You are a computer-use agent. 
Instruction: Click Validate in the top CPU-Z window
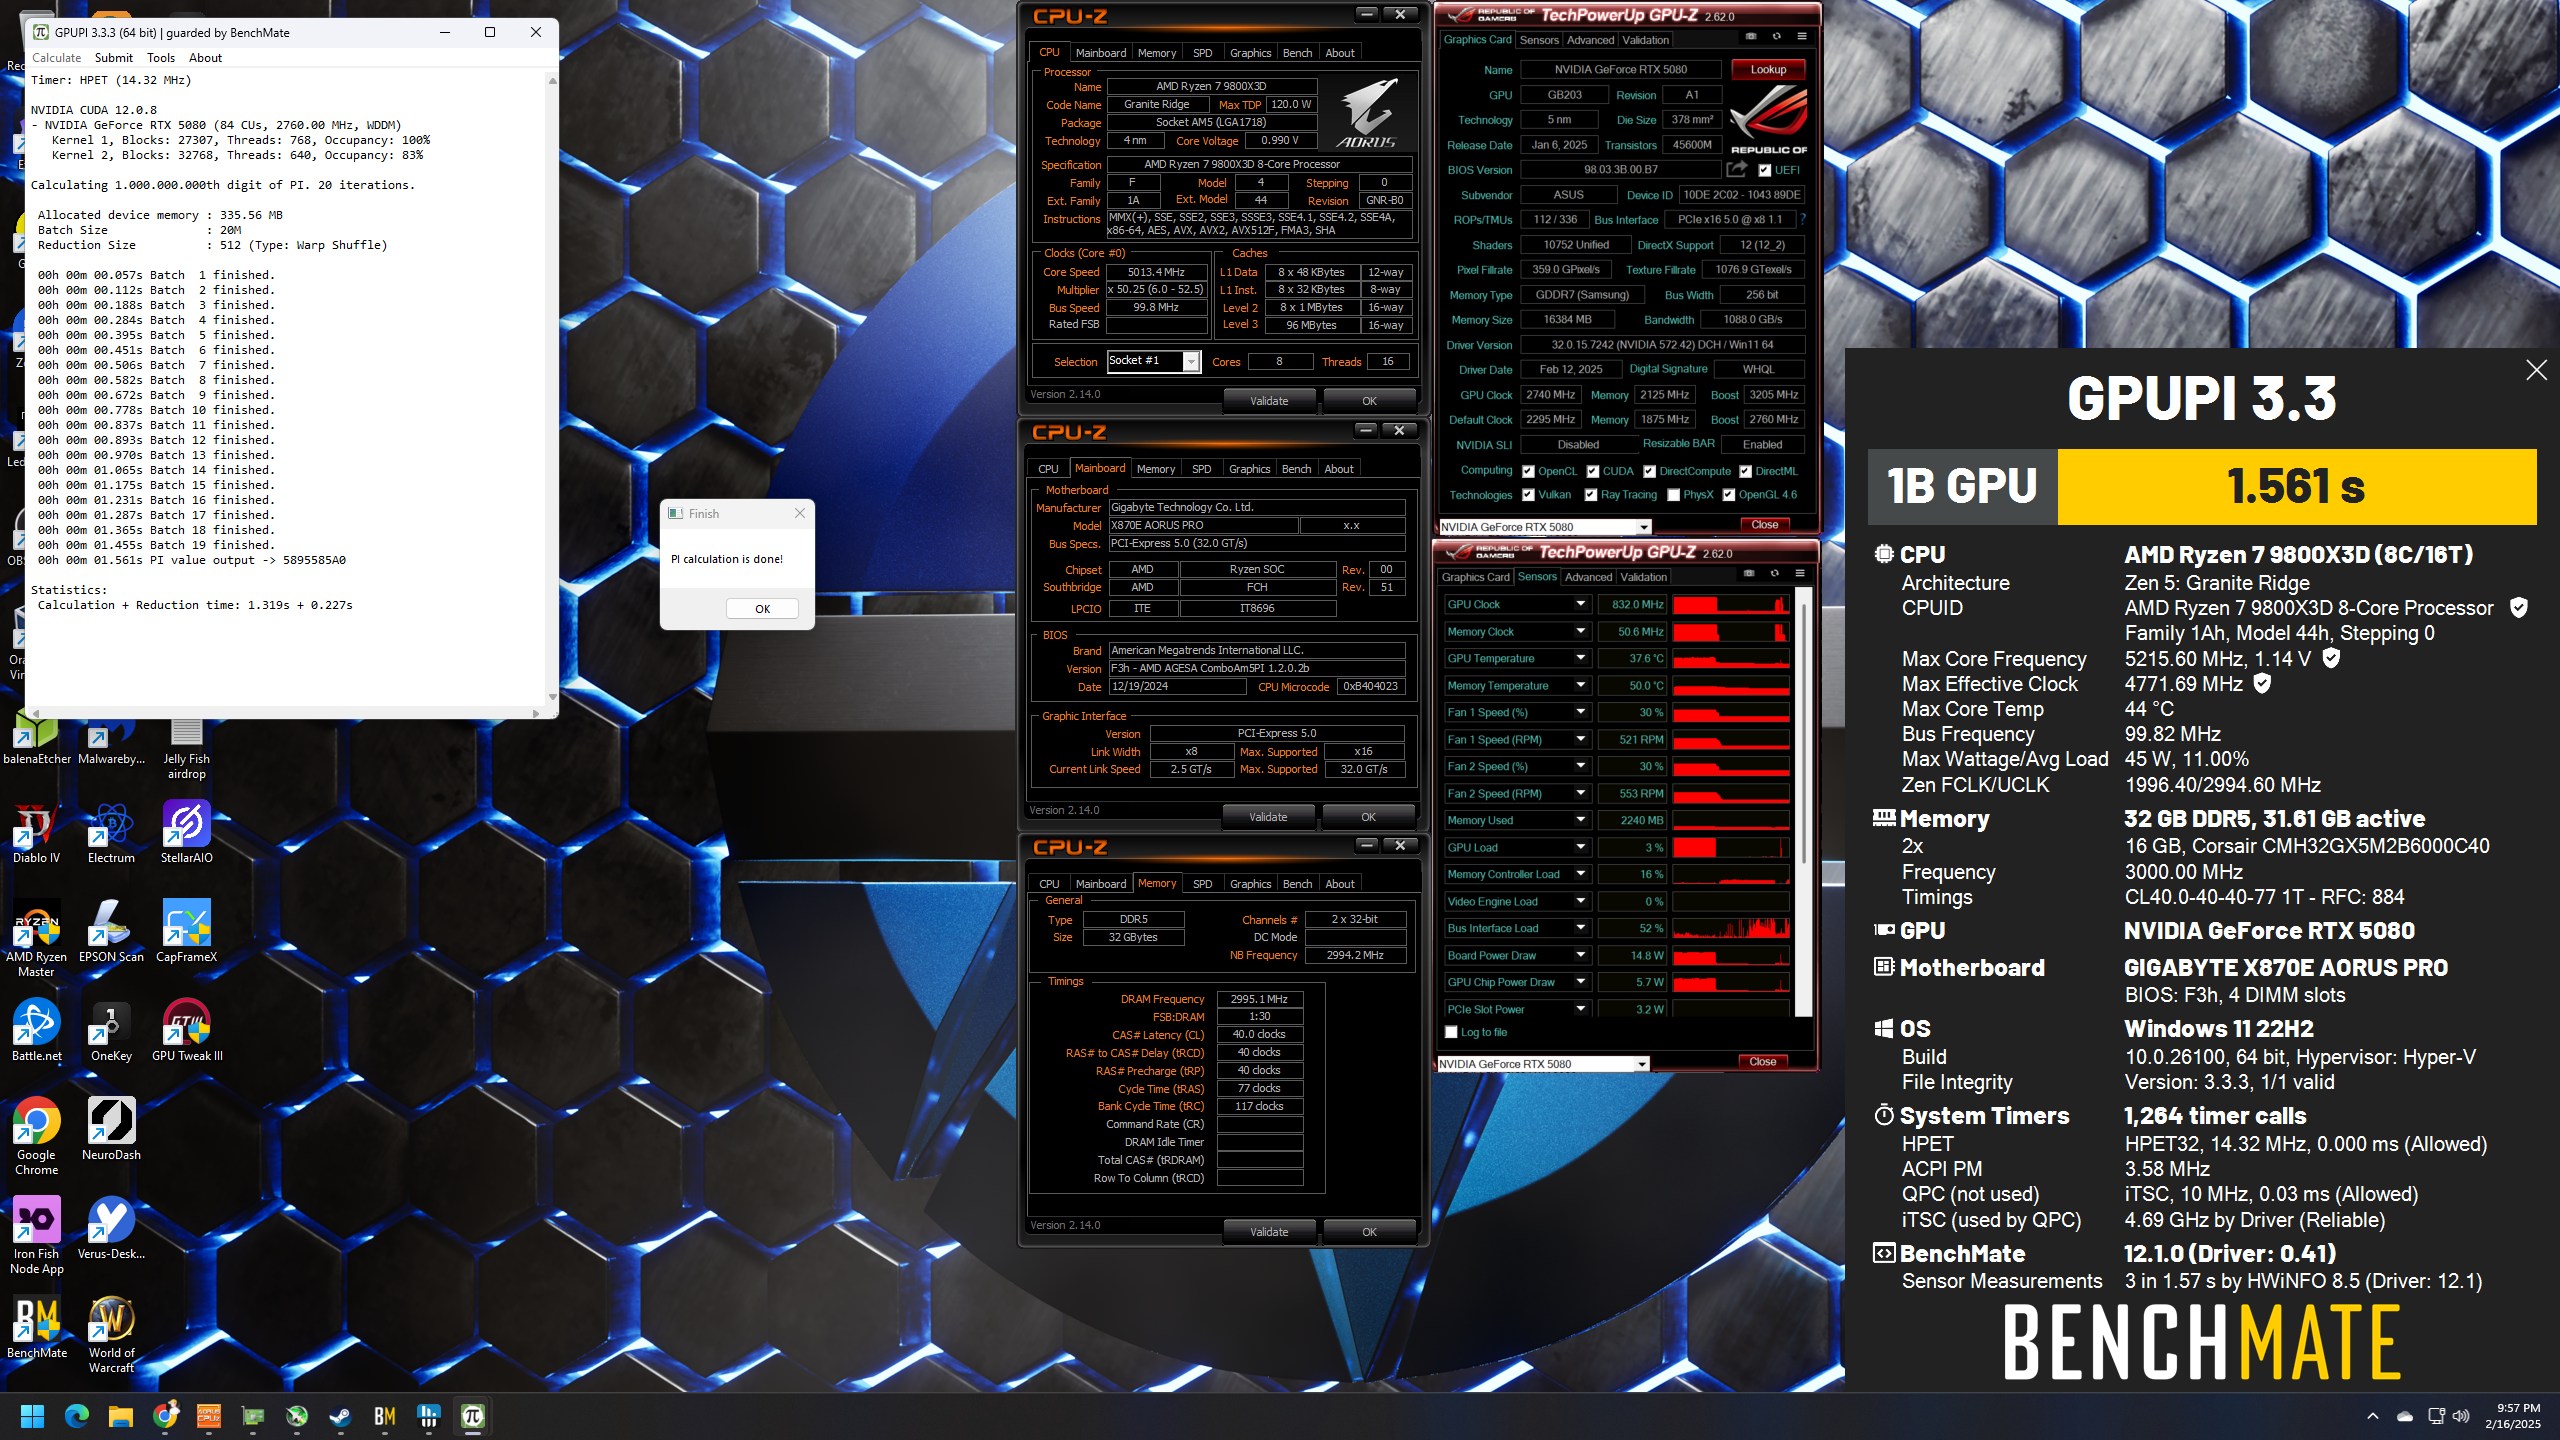(x=1269, y=401)
